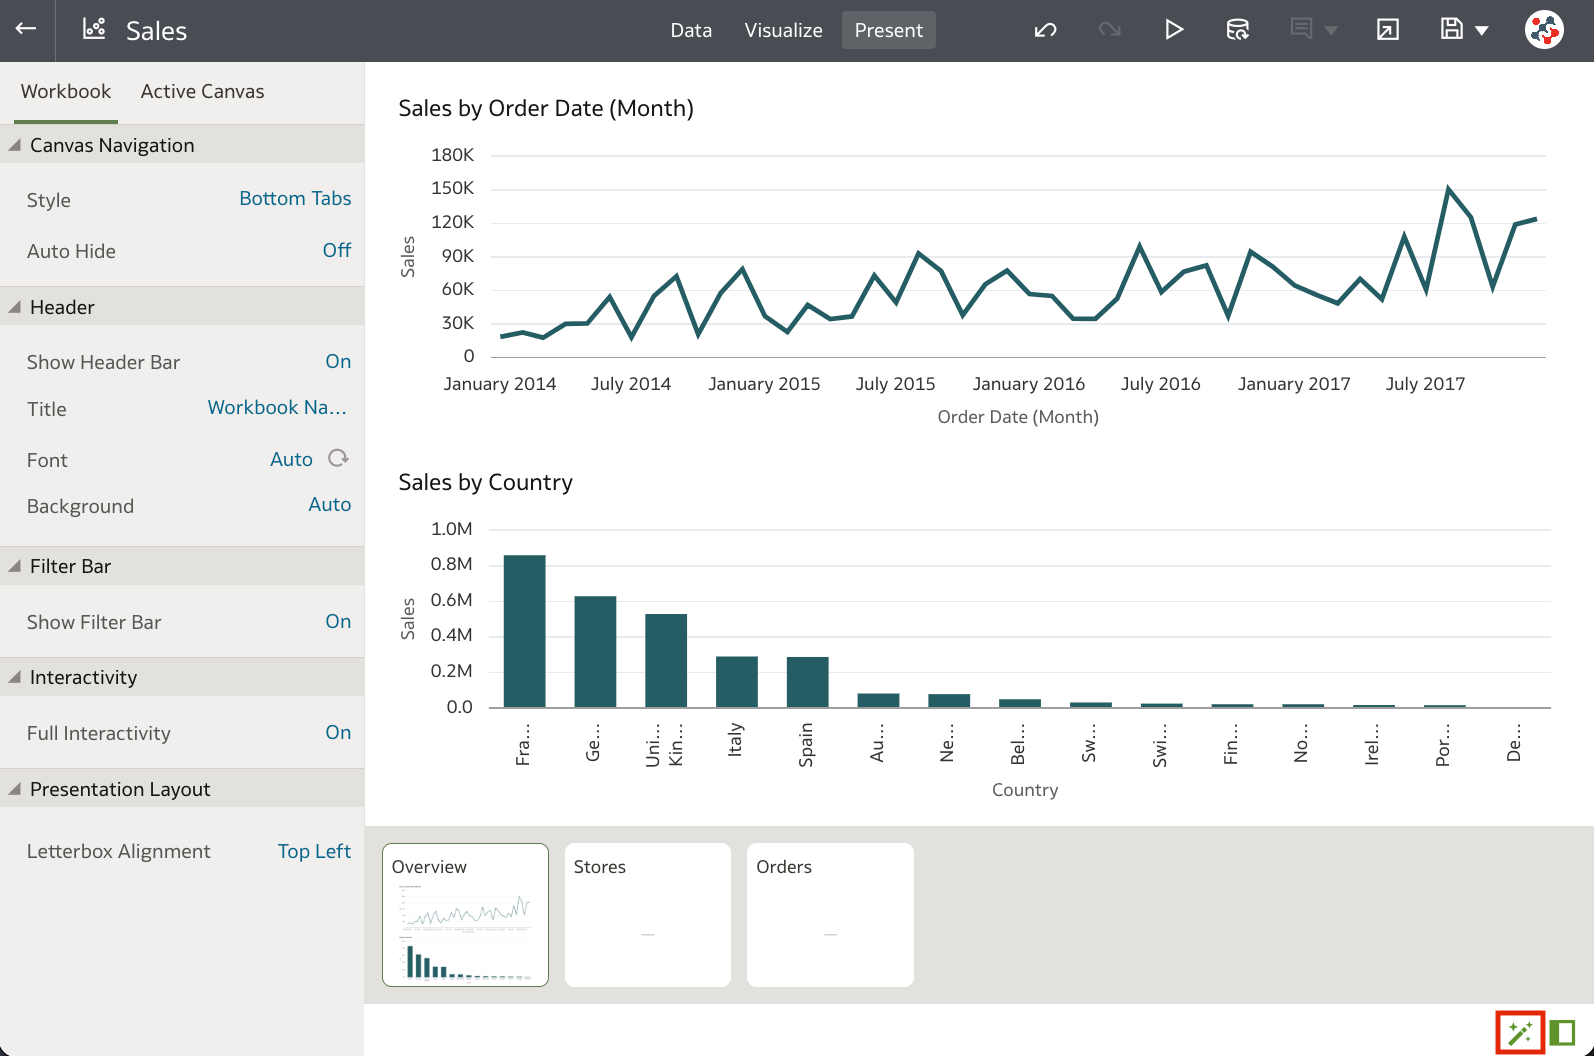Select the Present tab
This screenshot has width=1594, height=1056.
(x=888, y=30)
